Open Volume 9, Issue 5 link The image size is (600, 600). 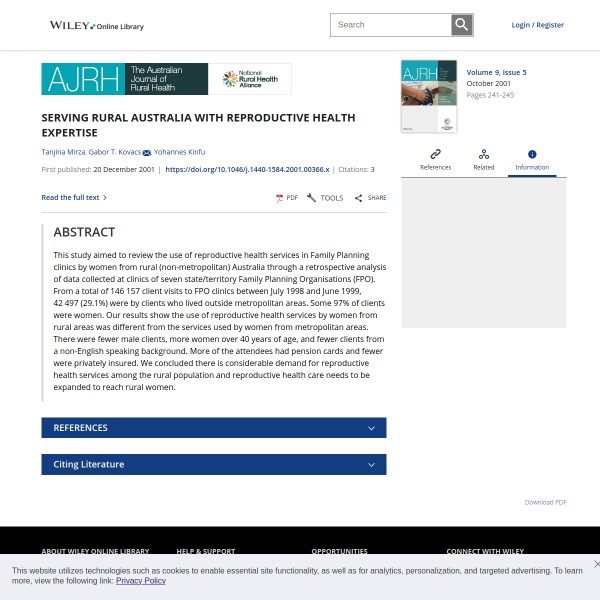click(x=496, y=72)
